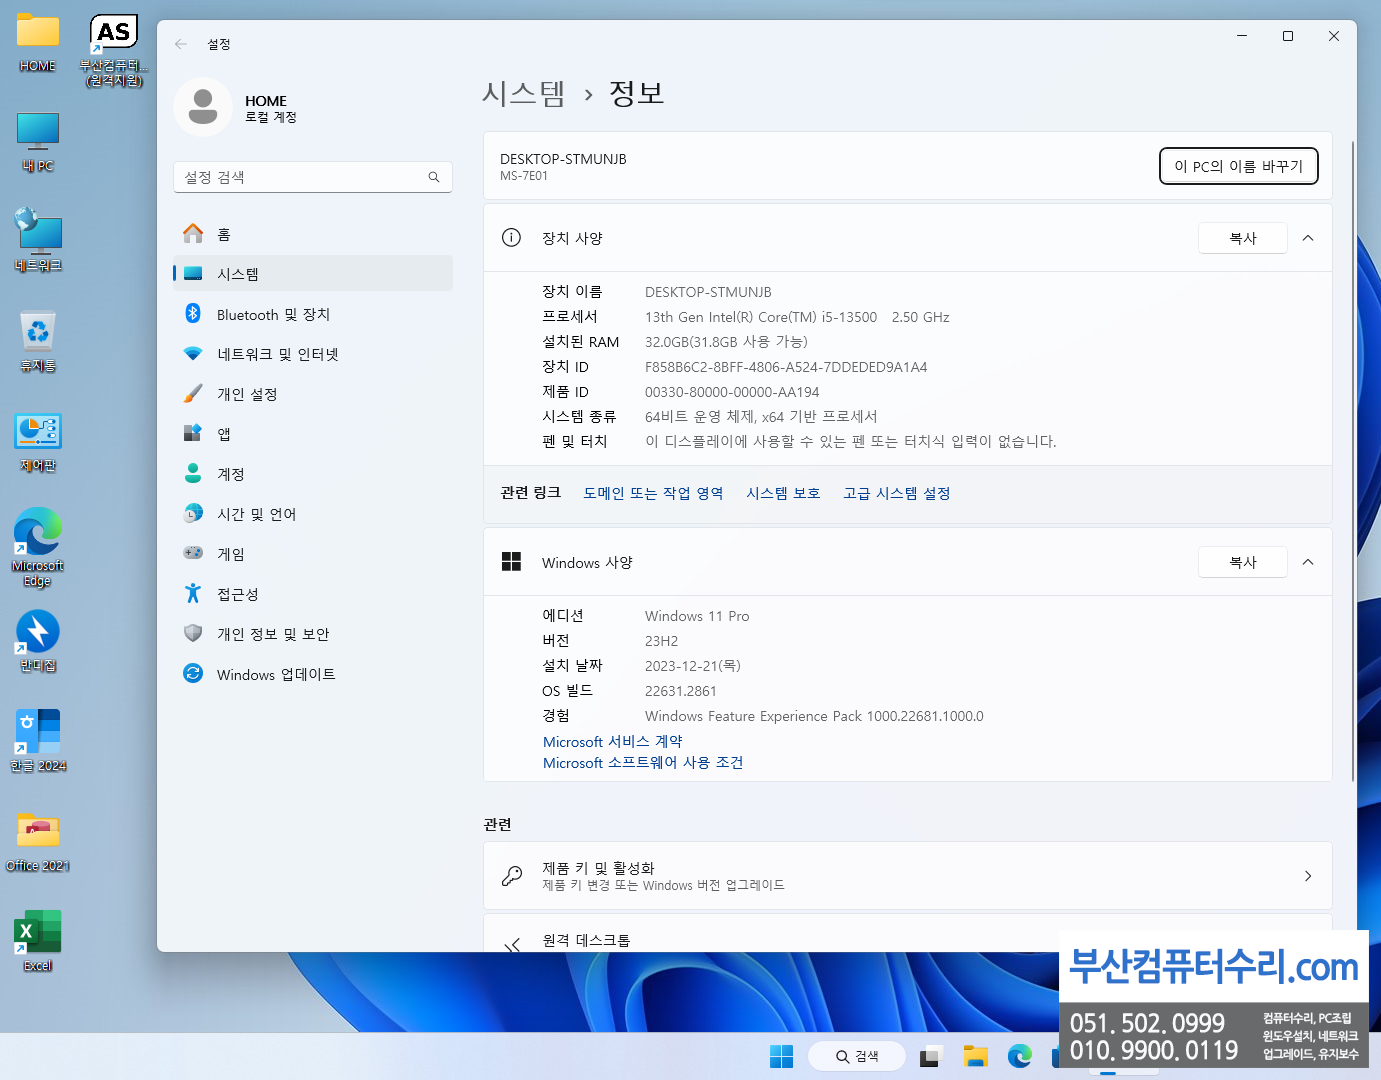The image size is (1381, 1080).
Task: Click the Windows 업데이트 refresh icon
Action: (193, 673)
